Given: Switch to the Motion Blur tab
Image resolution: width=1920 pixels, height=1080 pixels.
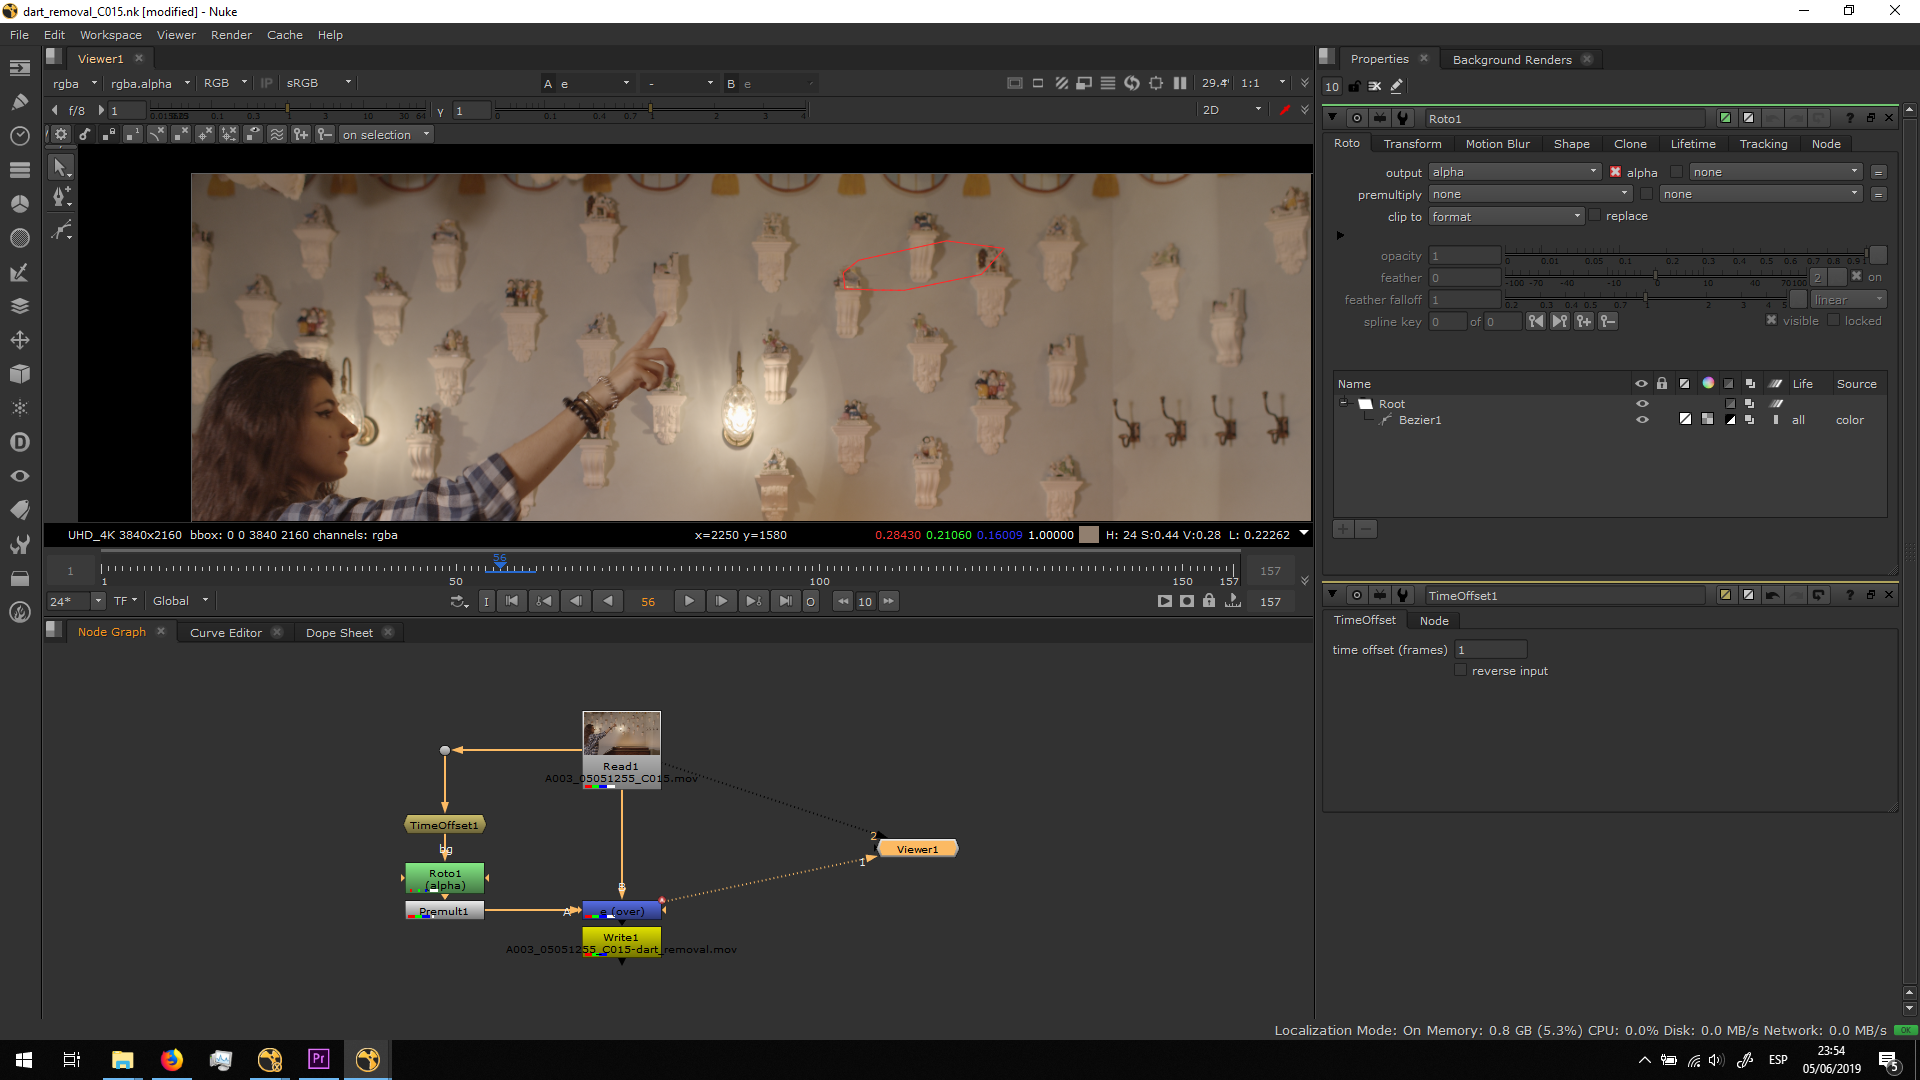Looking at the screenshot, I should tap(1497, 144).
